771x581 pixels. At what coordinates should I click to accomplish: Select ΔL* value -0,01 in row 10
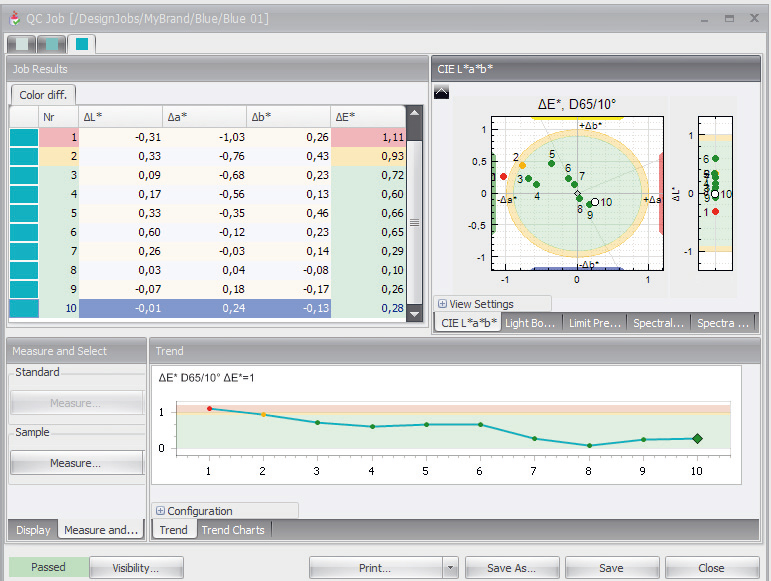click(x=120, y=308)
